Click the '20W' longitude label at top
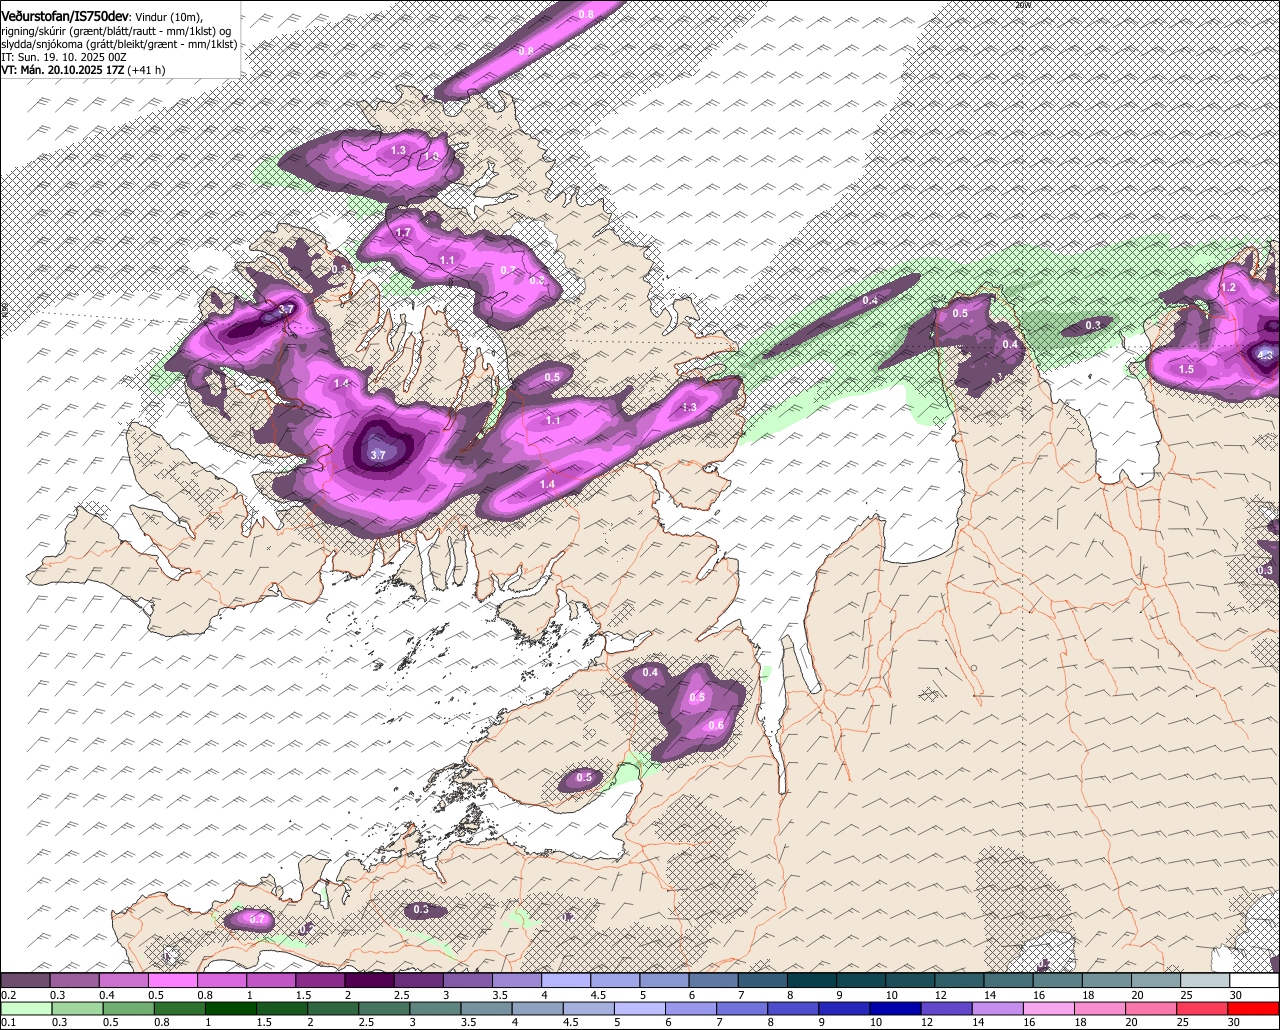The image size is (1280, 1030). pos(1022,5)
